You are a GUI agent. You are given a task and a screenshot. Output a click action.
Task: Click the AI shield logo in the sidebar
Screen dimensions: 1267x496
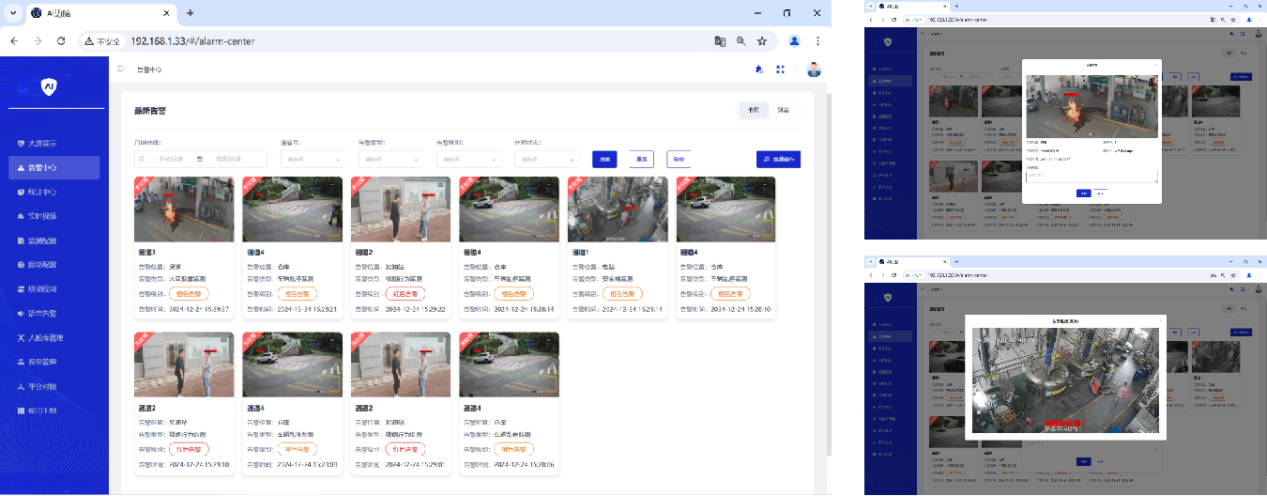[x=49, y=88]
